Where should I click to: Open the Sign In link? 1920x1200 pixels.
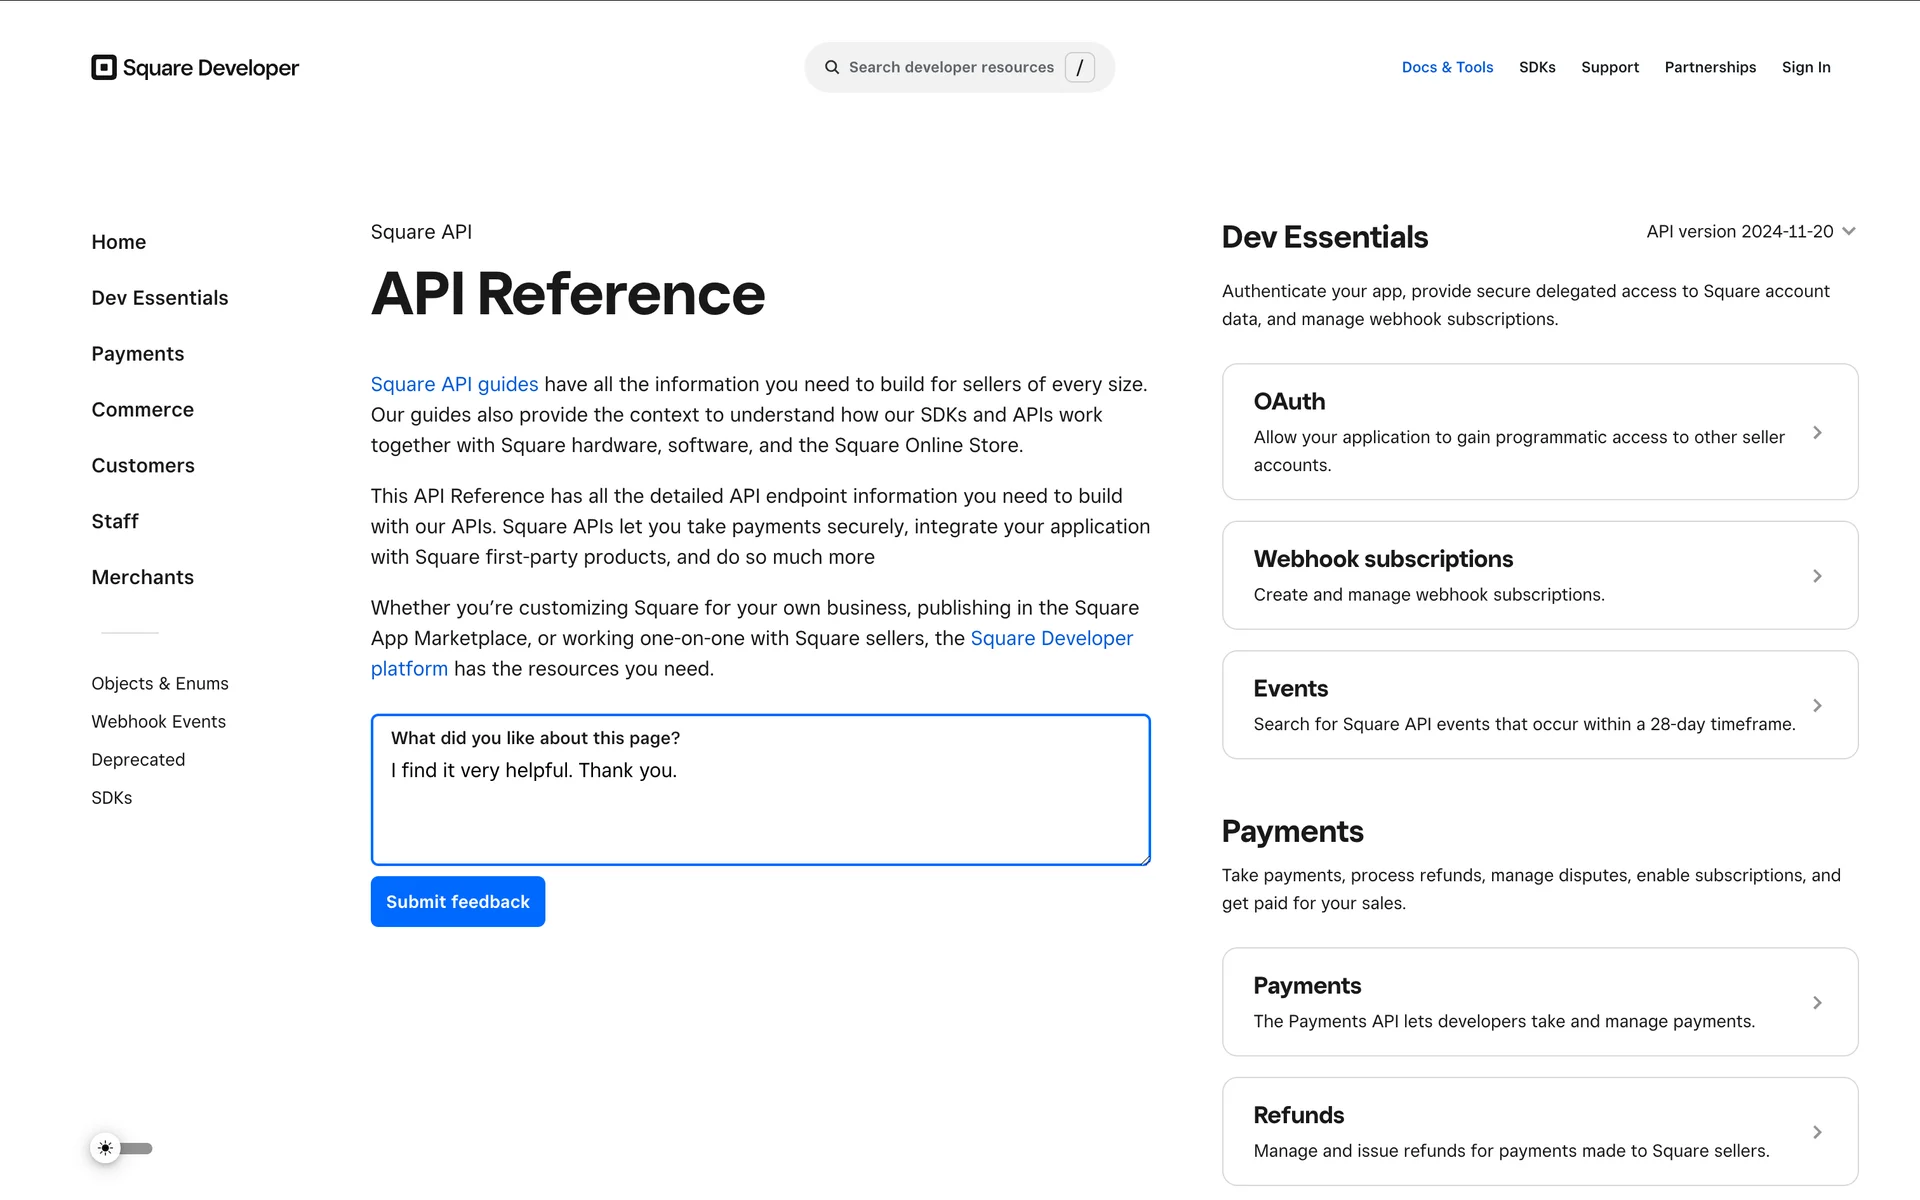tap(1806, 67)
